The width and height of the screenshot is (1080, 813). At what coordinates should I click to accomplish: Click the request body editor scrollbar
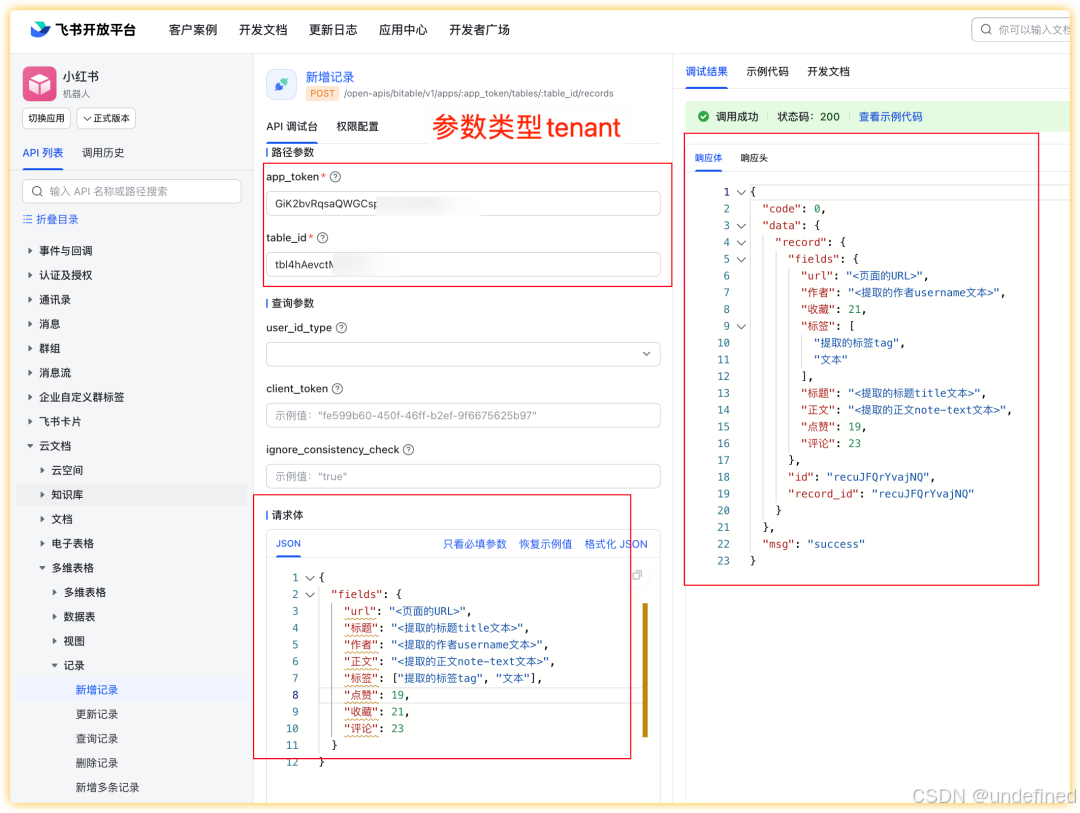645,670
